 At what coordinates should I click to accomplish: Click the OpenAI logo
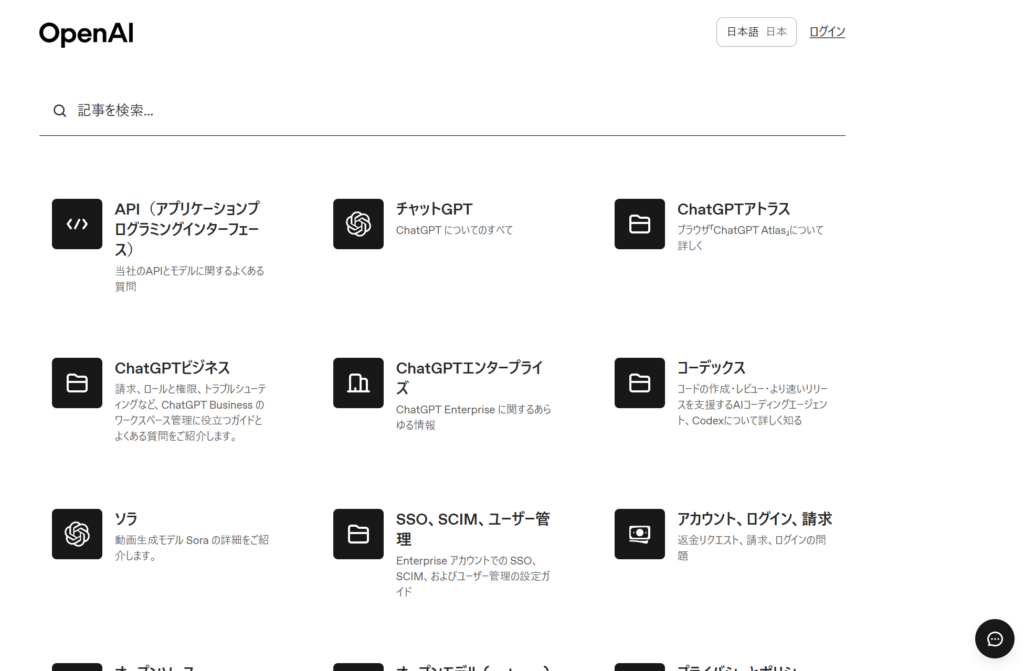[86, 34]
